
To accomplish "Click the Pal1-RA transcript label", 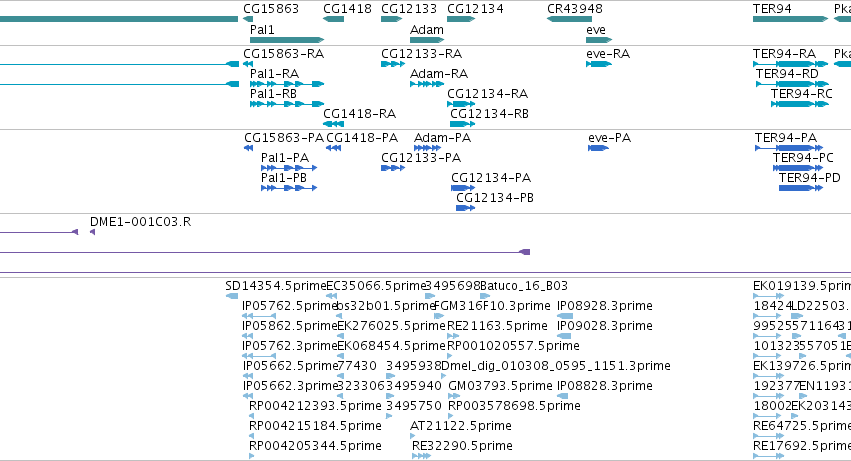I will click(x=275, y=74).
